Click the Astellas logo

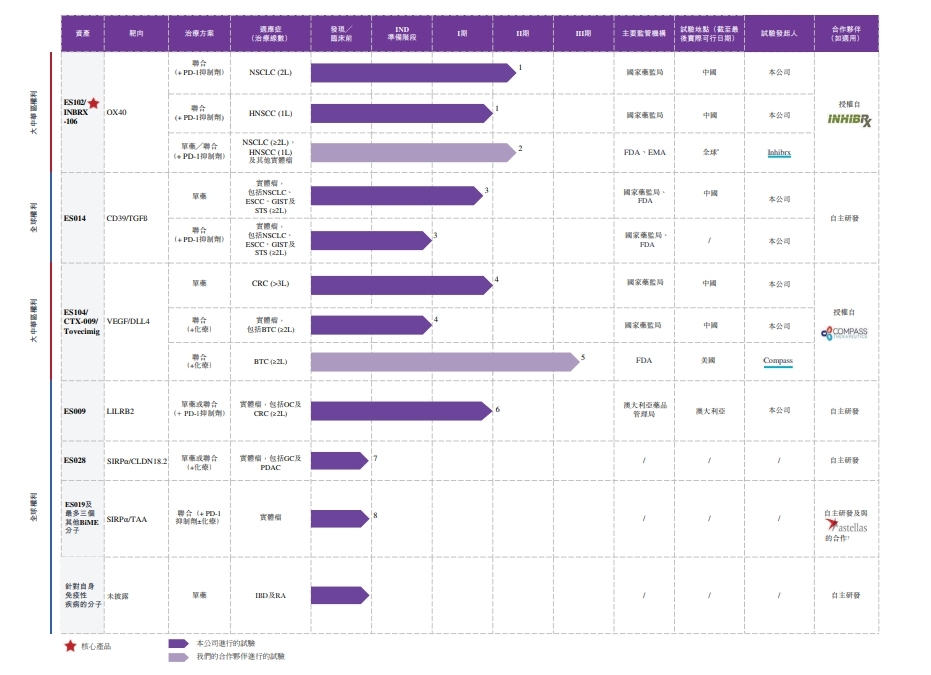pyautogui.click(x=846, y=526)
